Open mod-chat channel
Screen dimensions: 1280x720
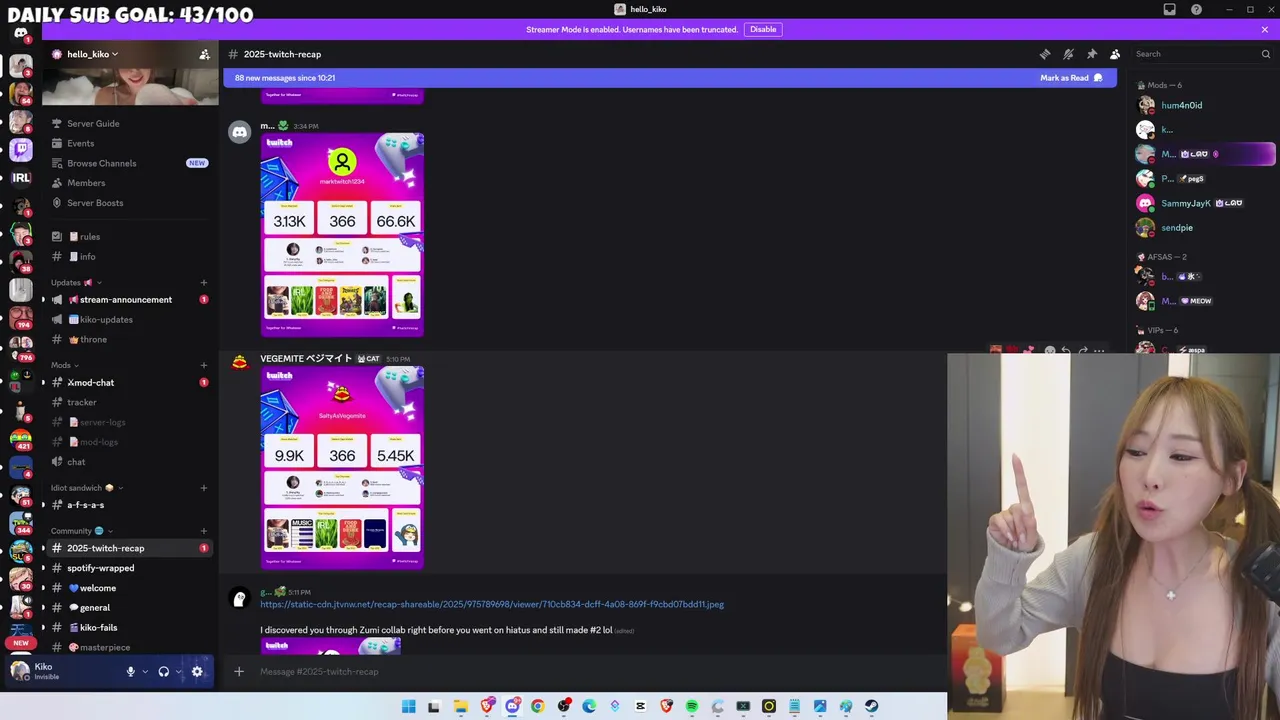click(130, 383)
